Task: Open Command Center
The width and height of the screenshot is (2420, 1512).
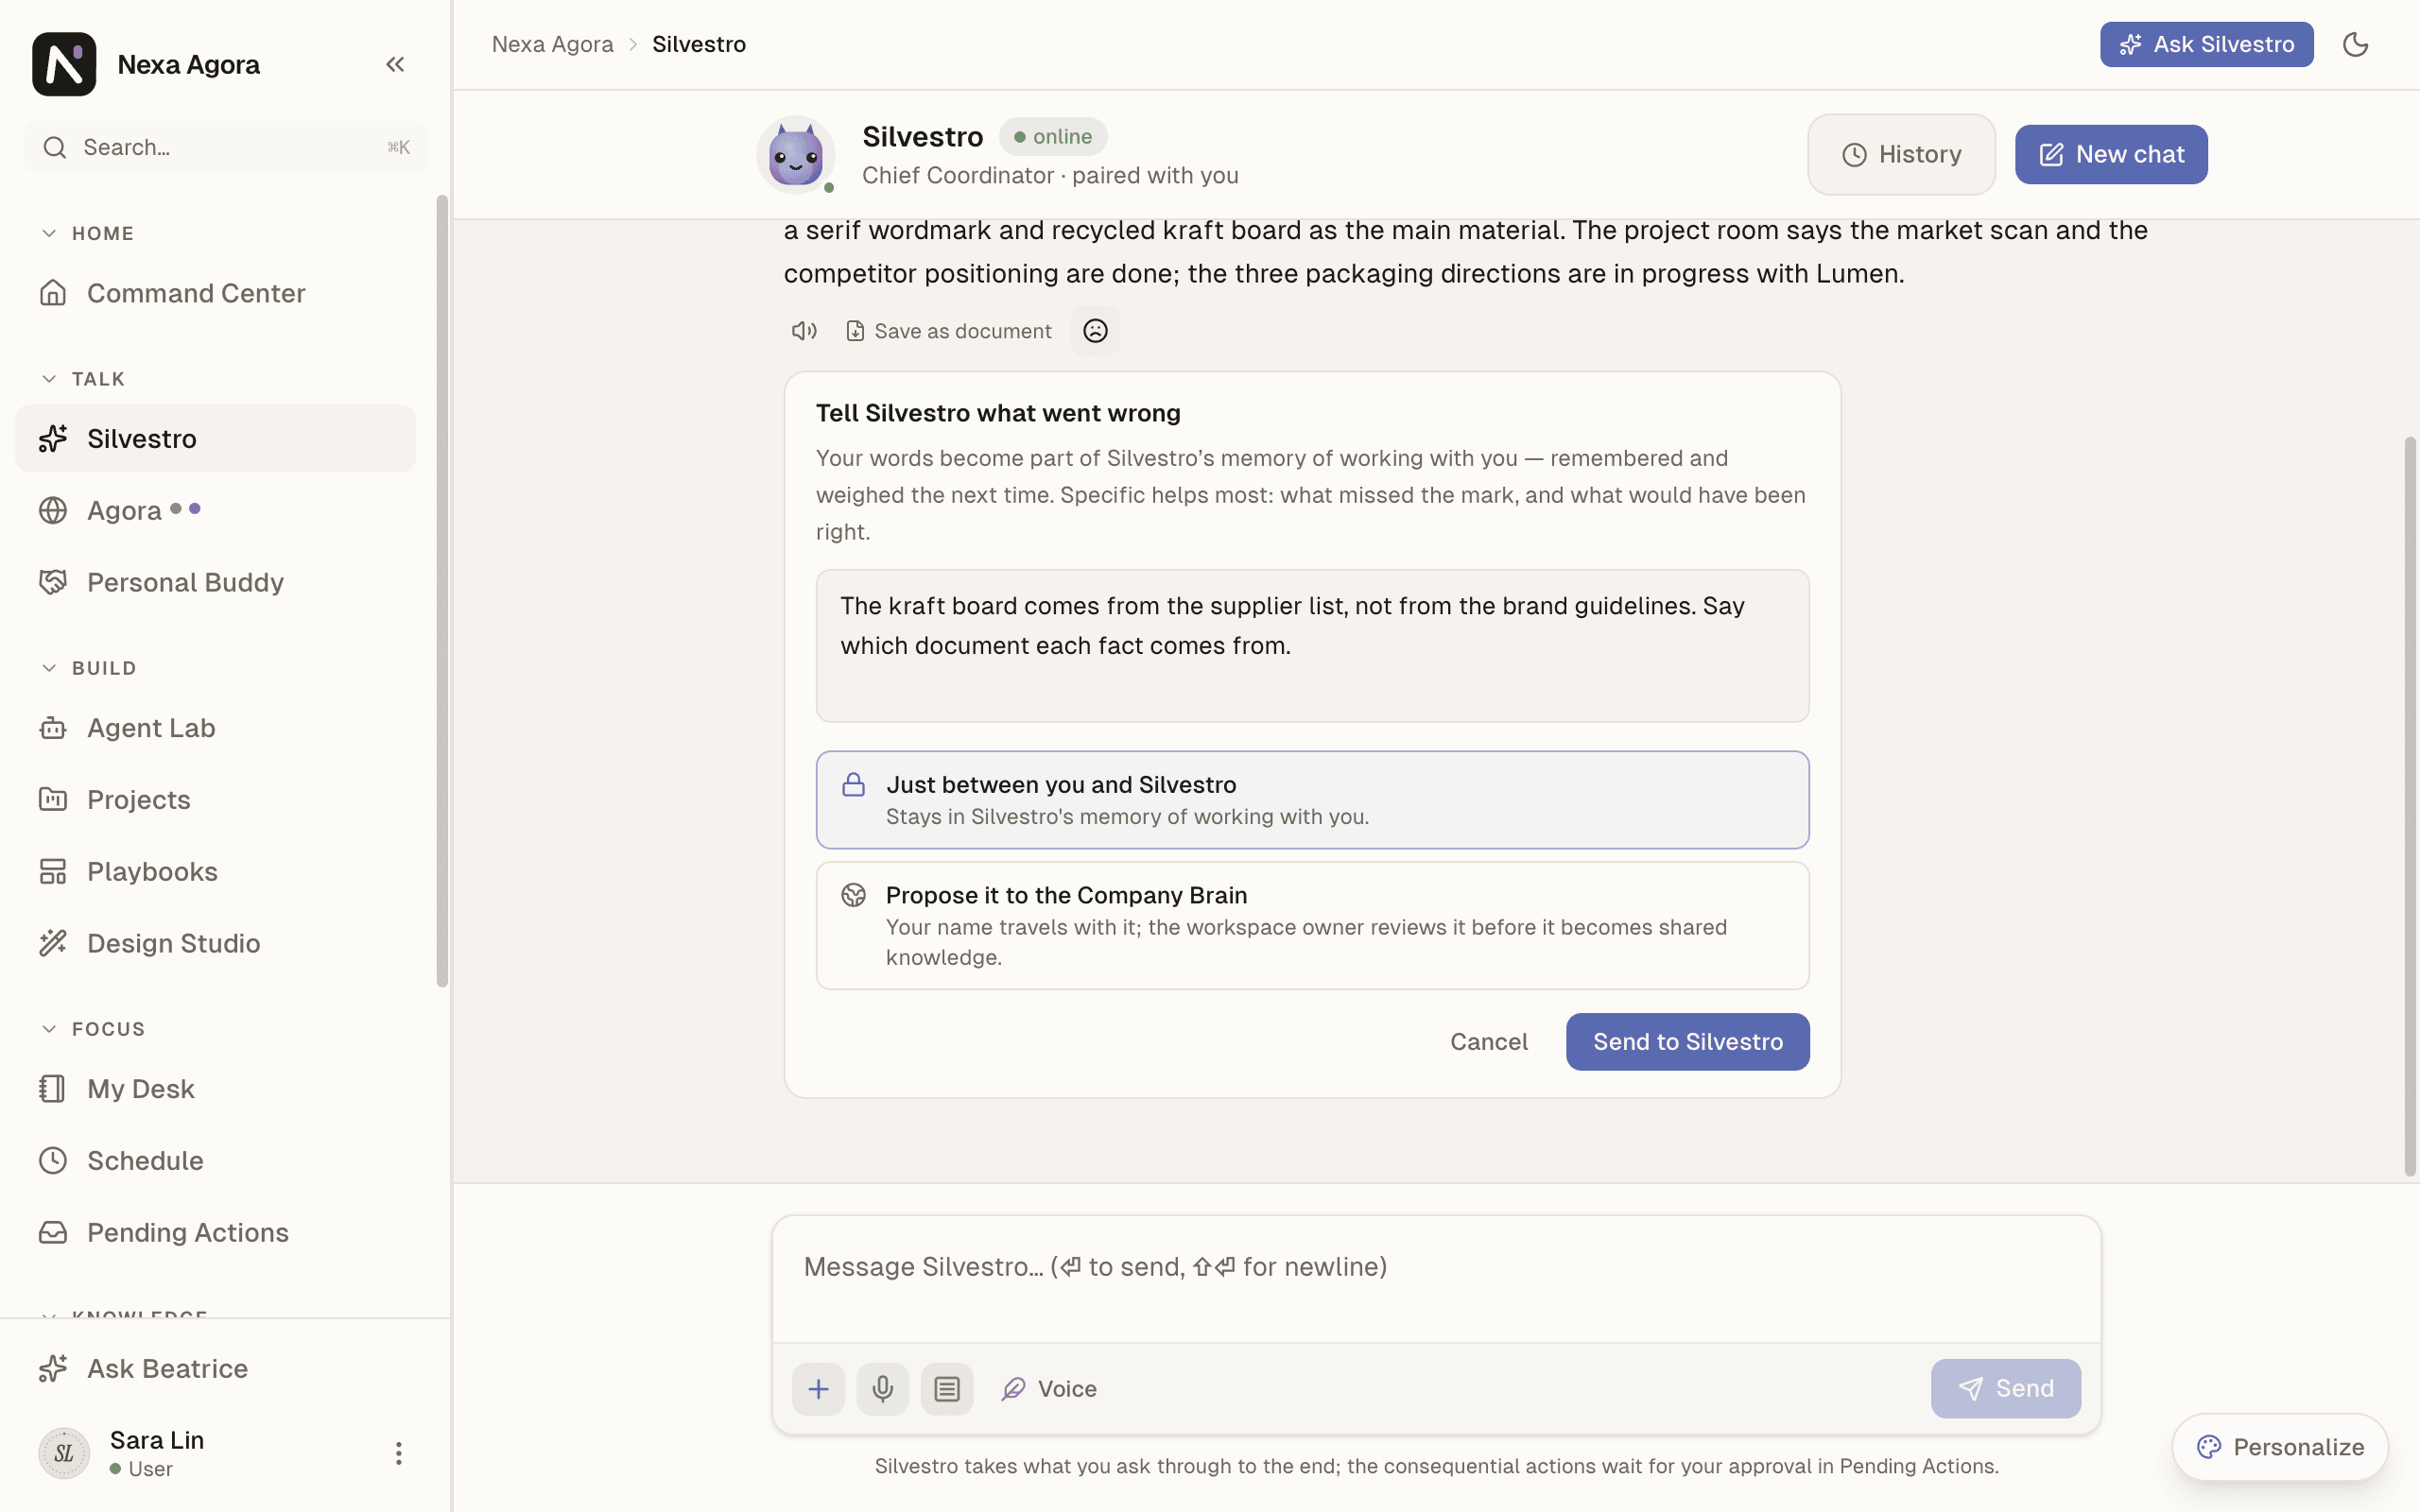Action: pyautogui.click(x=215, y=293)
